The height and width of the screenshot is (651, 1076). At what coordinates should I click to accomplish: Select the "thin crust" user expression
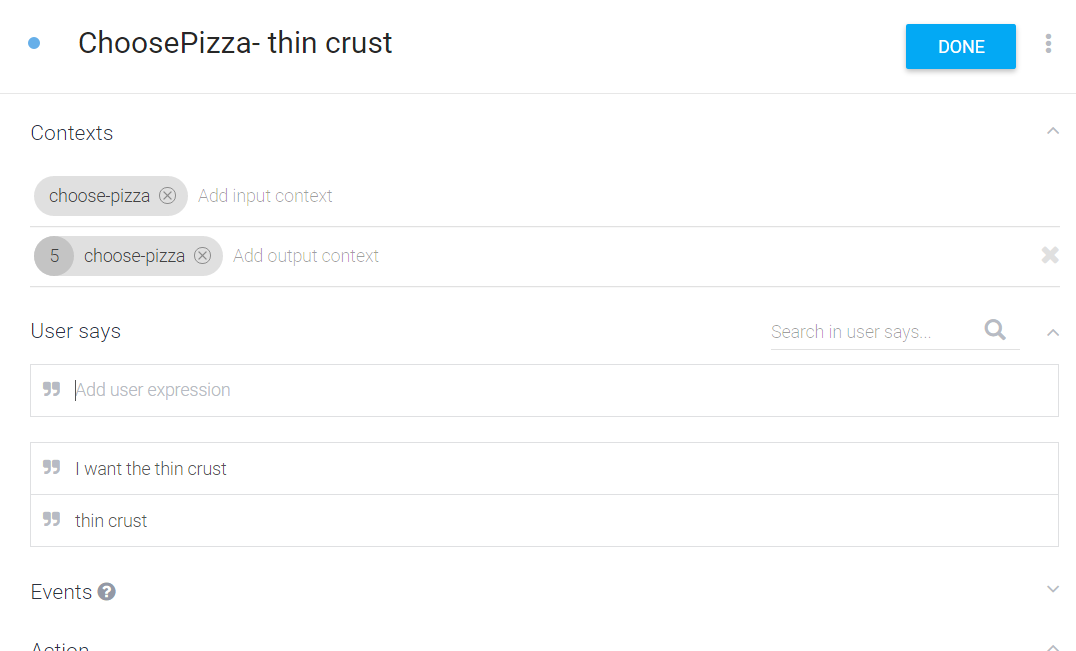pos(111,521)
